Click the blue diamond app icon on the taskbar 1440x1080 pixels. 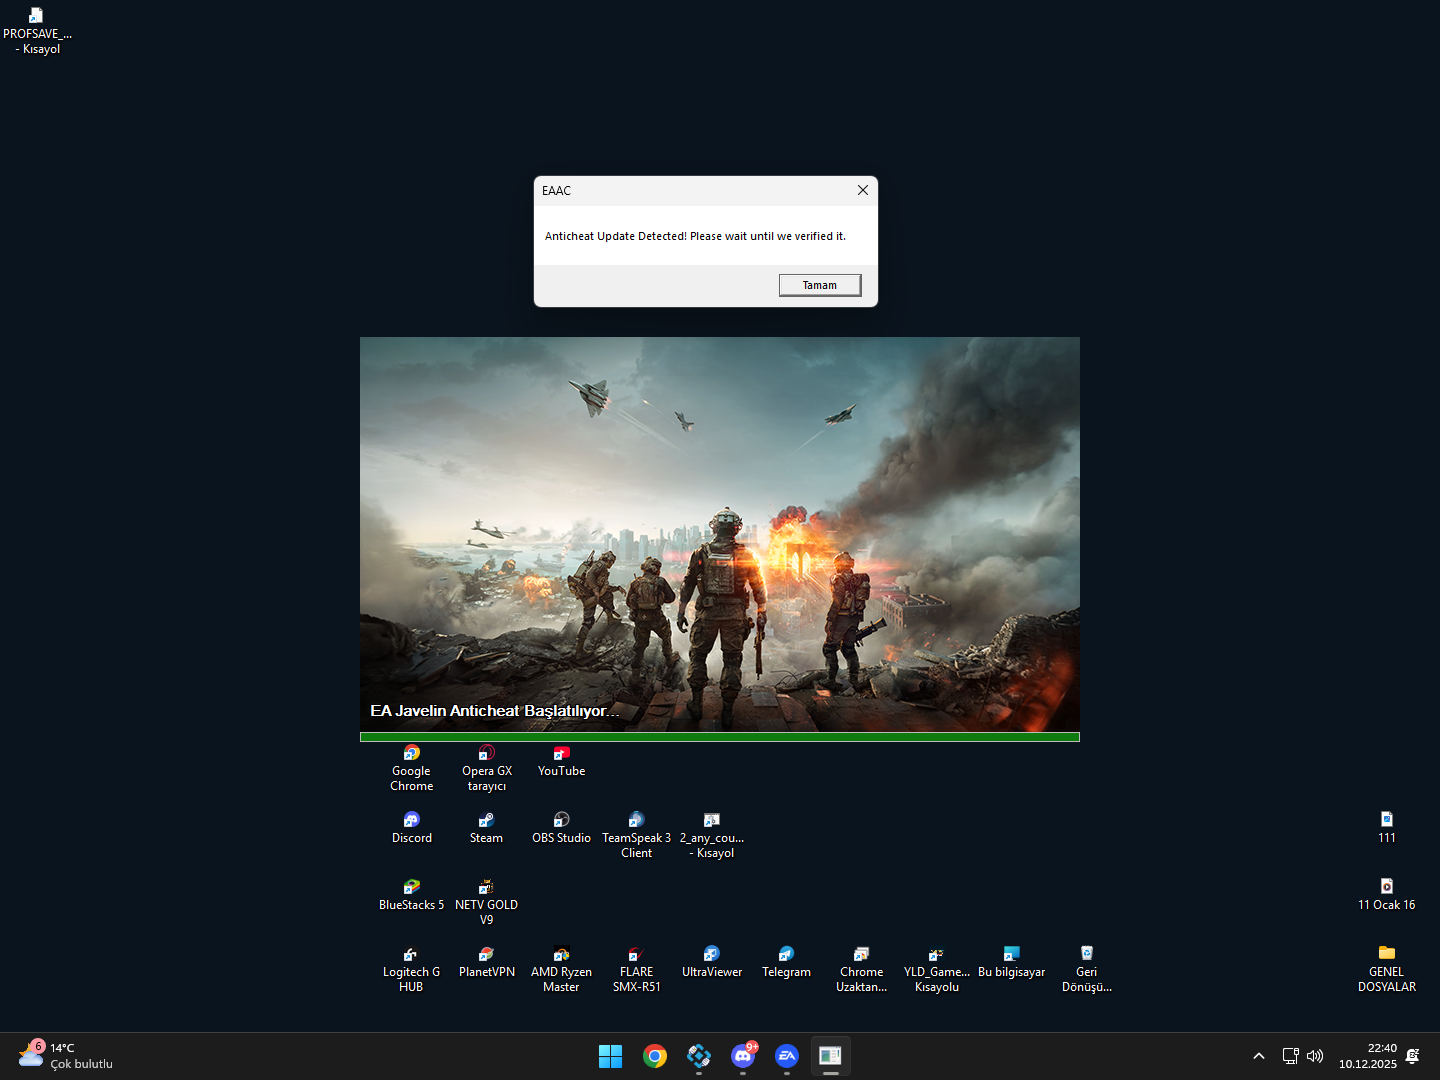click(699, 1056)
